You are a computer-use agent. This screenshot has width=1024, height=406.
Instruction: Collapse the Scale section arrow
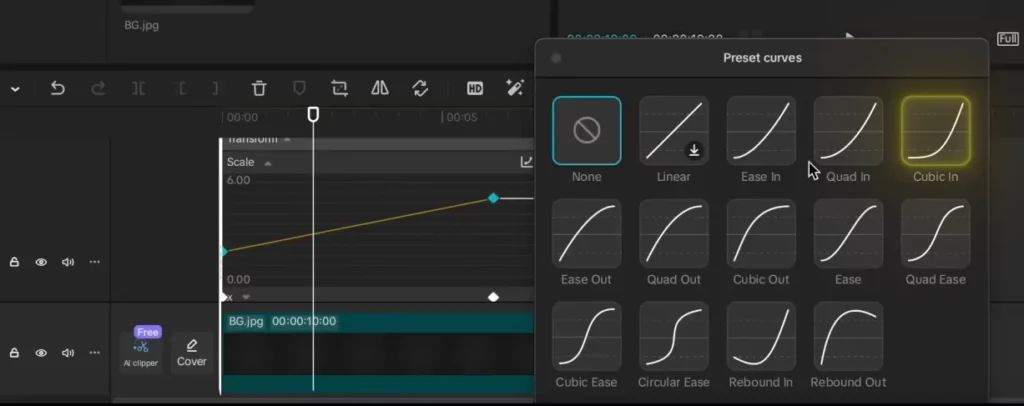(267, 163)
